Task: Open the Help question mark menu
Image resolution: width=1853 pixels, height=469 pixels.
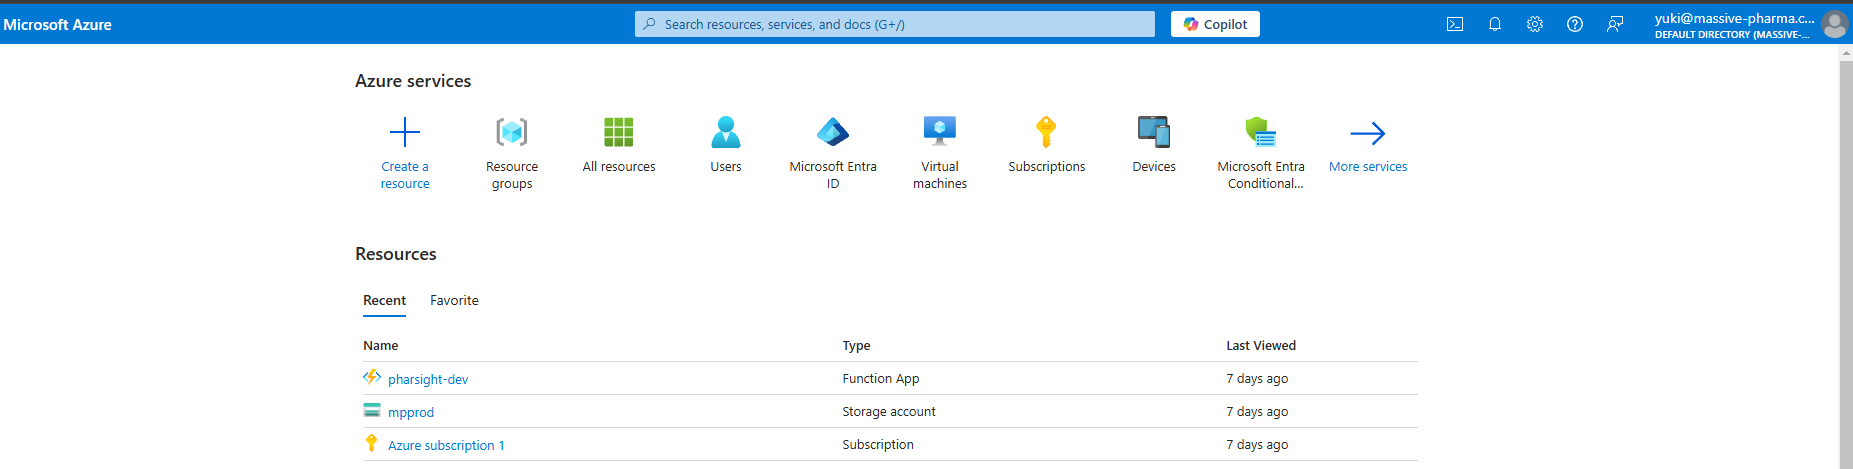Action: click(x=1575, y=24)
